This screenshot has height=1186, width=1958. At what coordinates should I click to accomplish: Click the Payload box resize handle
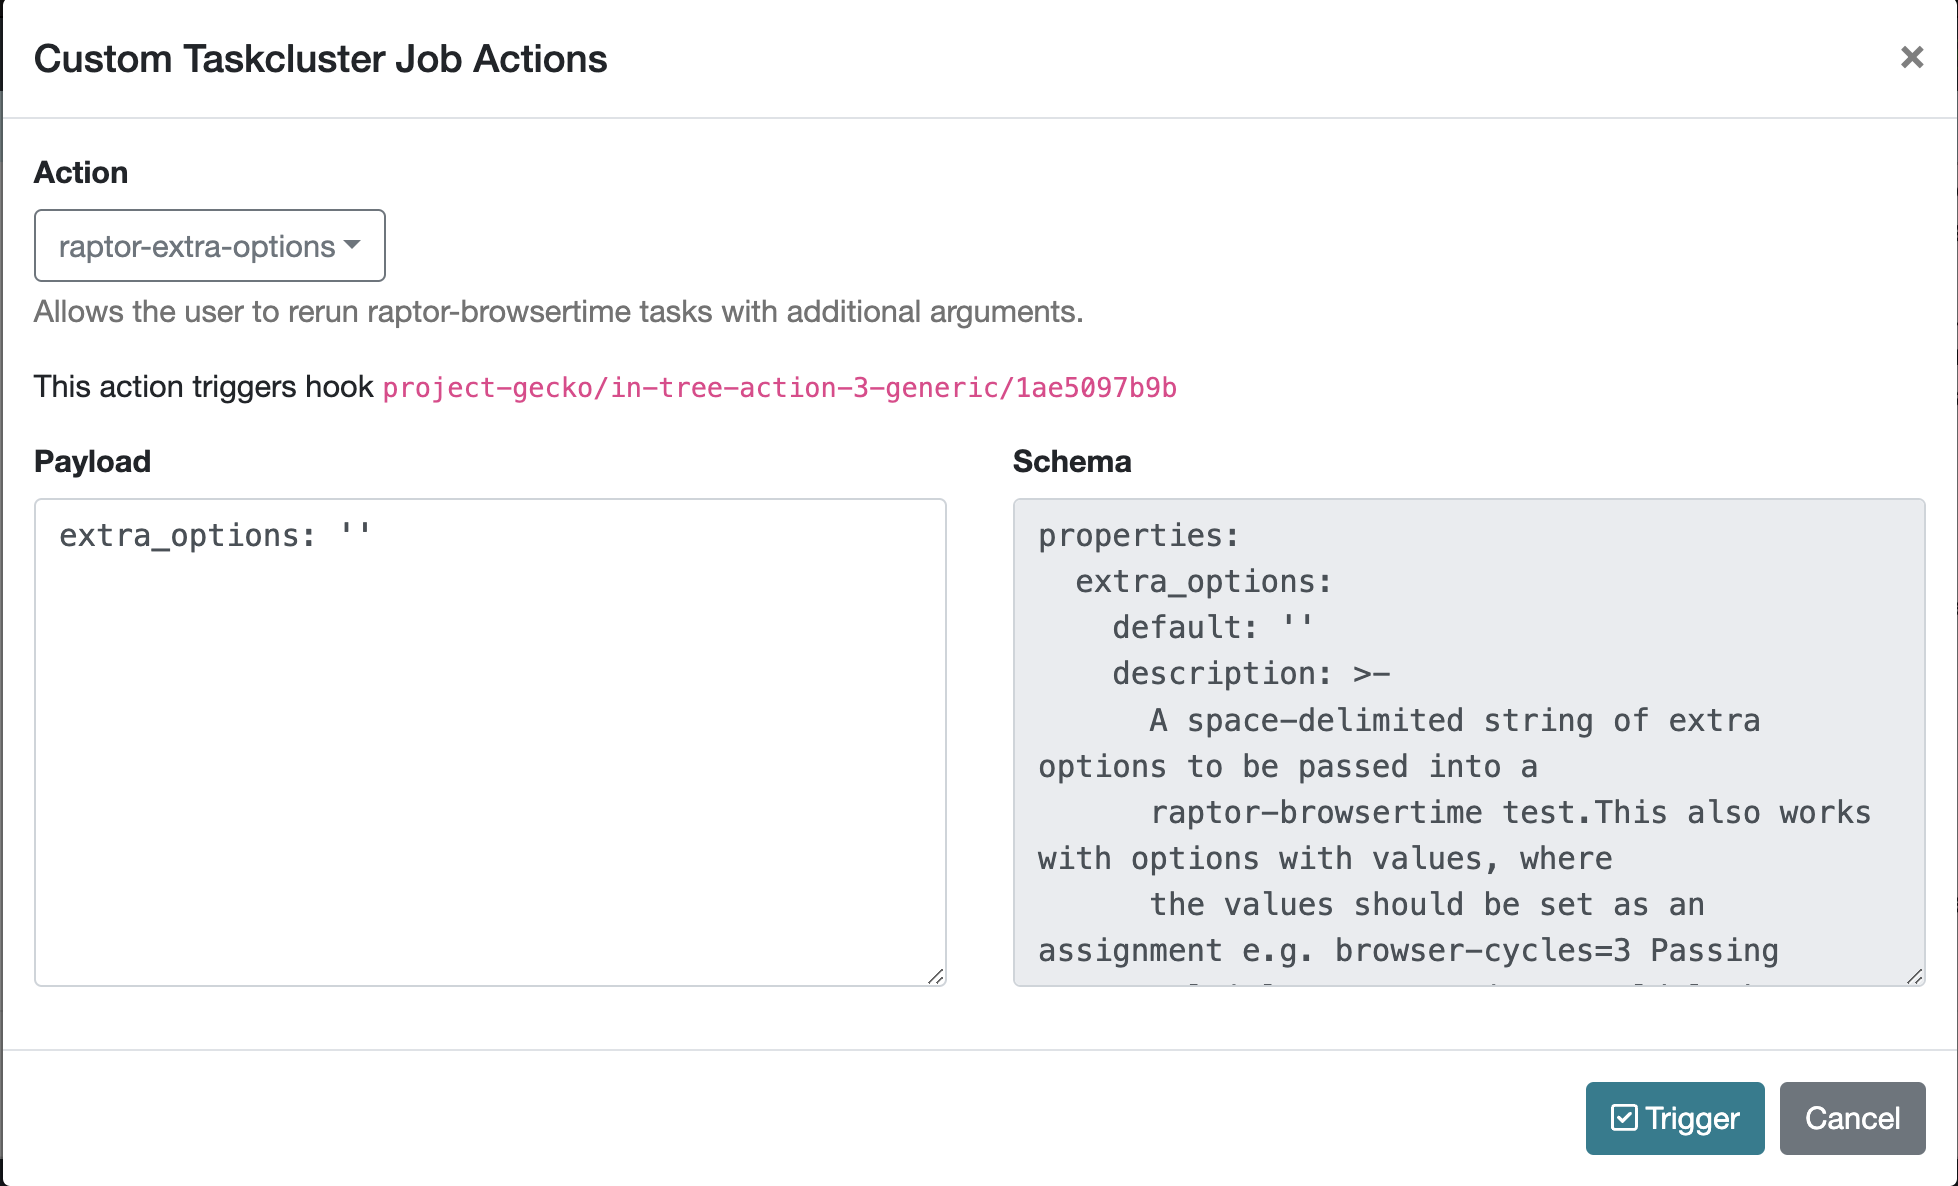935,976
